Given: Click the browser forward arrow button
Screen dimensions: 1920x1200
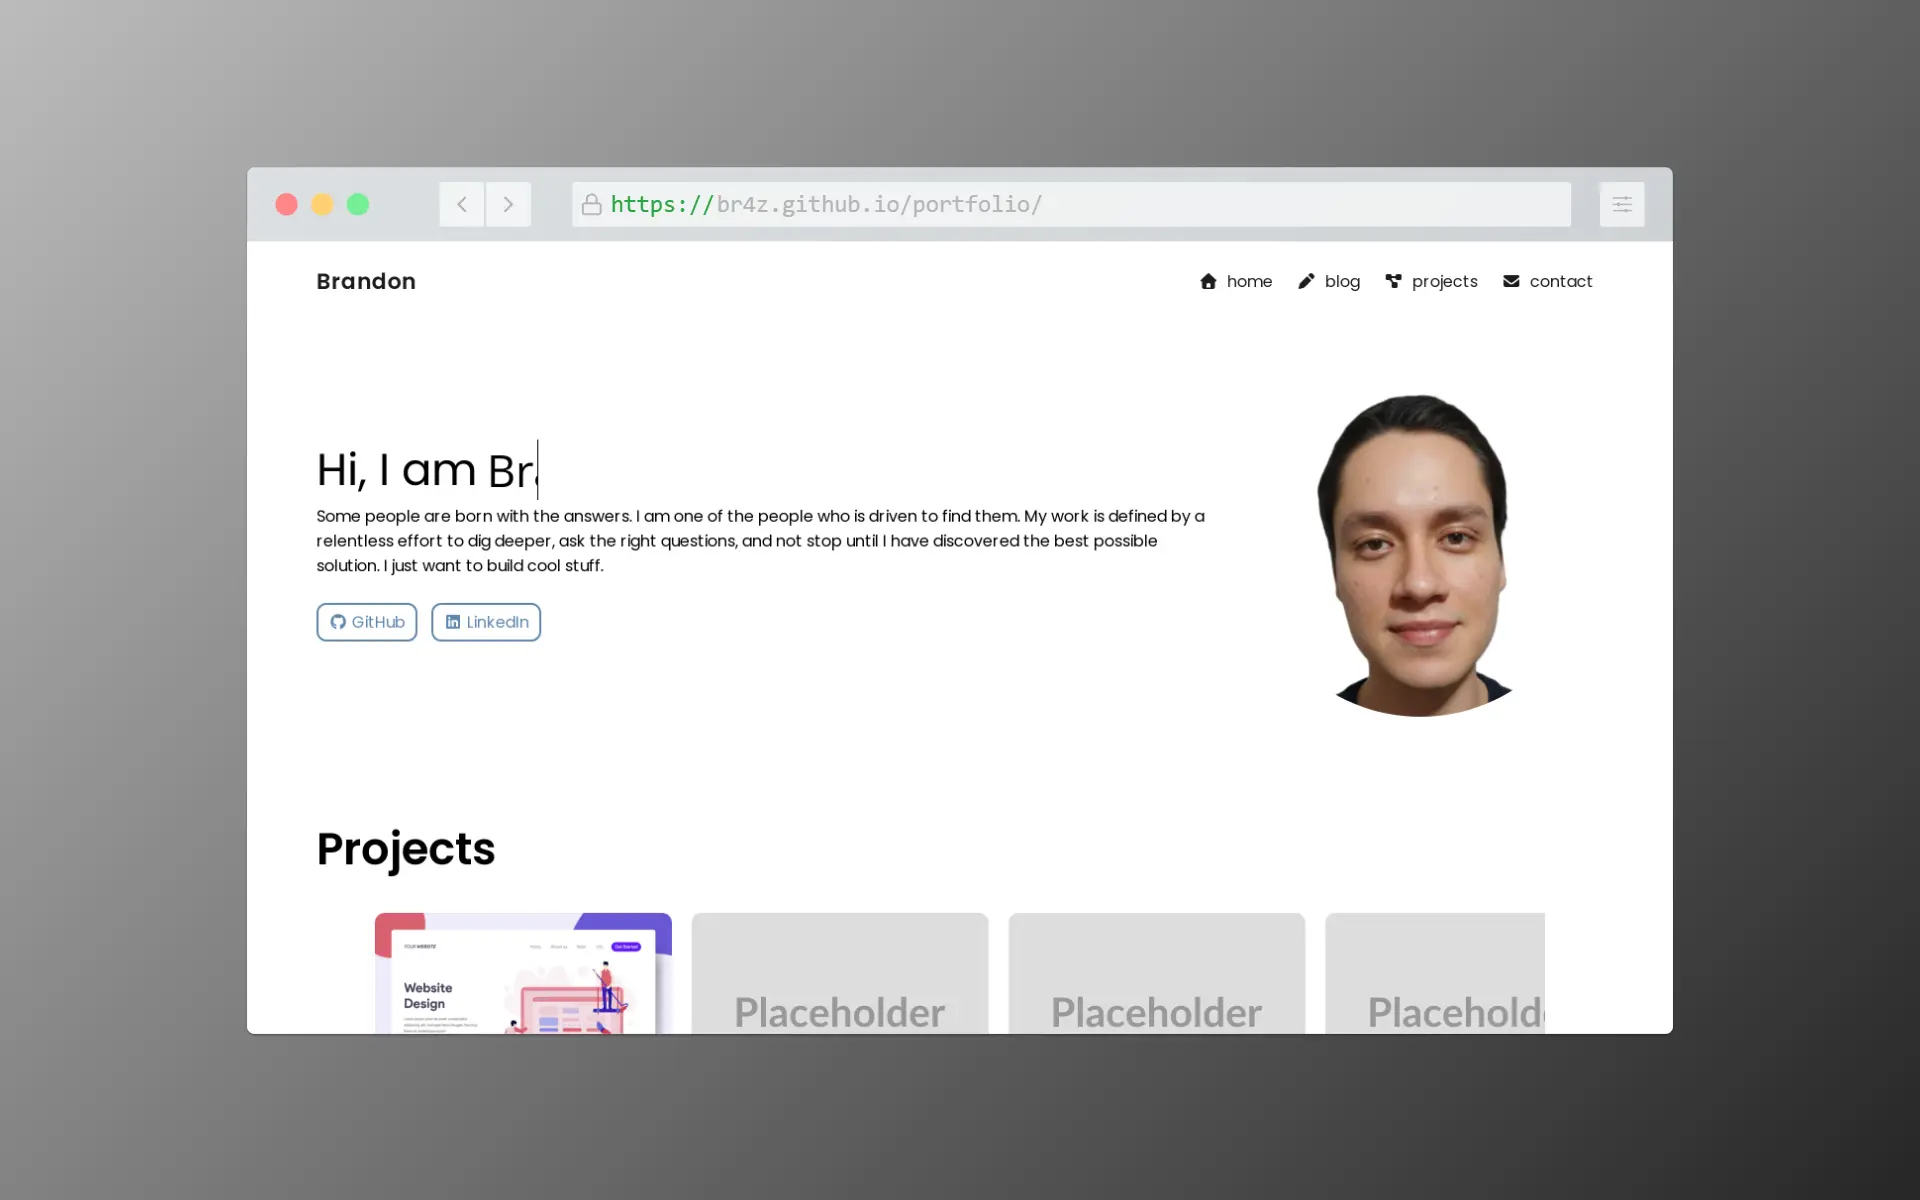Looking at the screenshot, I should (x=508, y=204).
